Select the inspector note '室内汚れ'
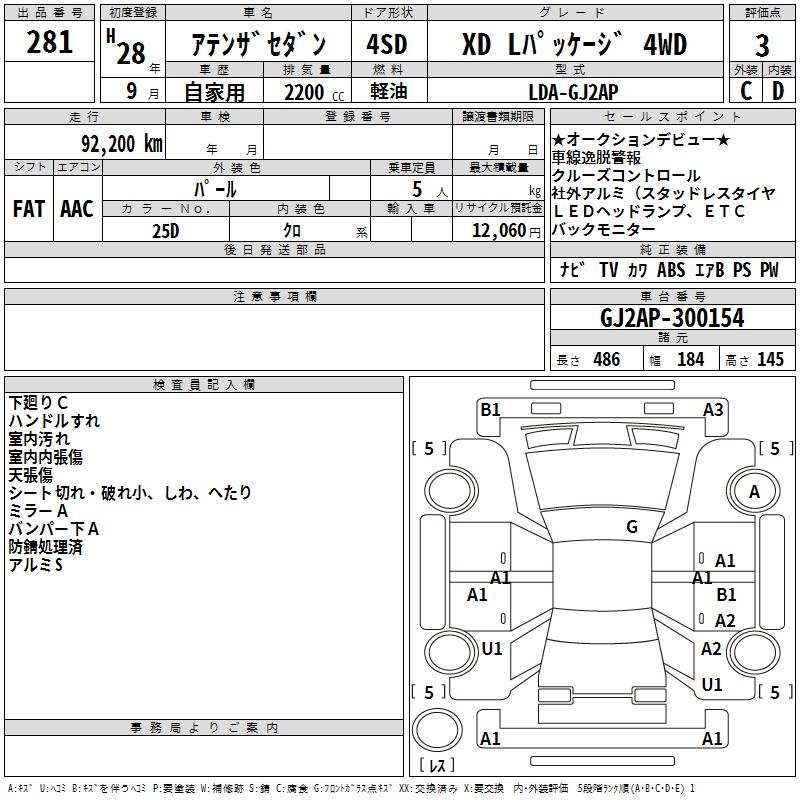Viewport: 800px width, 800px height. click(x=39, y=439)
